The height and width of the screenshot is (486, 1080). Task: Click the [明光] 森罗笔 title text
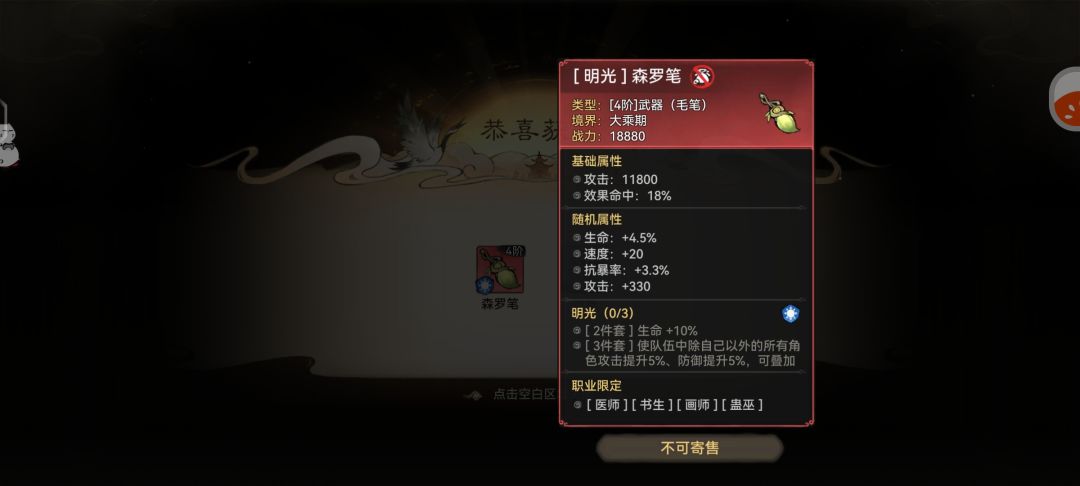point(627,76)
